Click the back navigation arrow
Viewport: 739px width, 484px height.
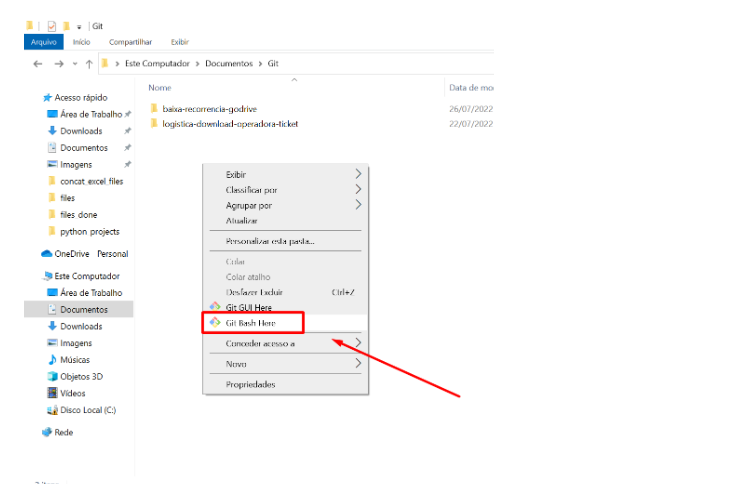pos(38,64)
